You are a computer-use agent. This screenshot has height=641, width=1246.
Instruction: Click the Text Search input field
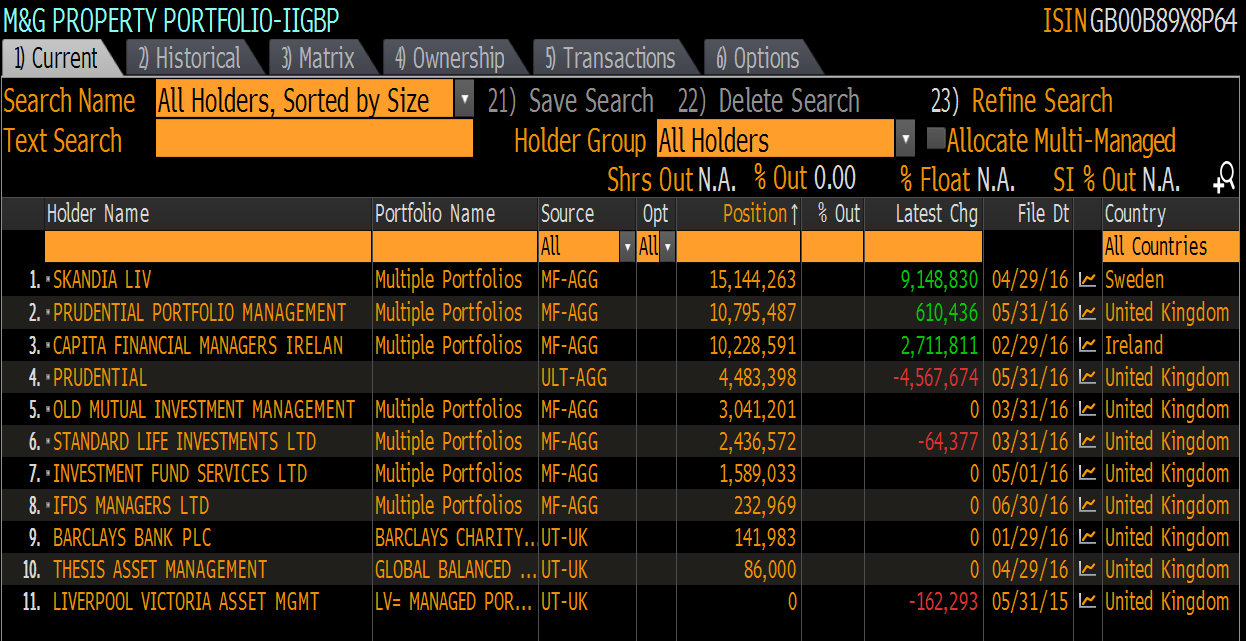click(x=314, y=139)
